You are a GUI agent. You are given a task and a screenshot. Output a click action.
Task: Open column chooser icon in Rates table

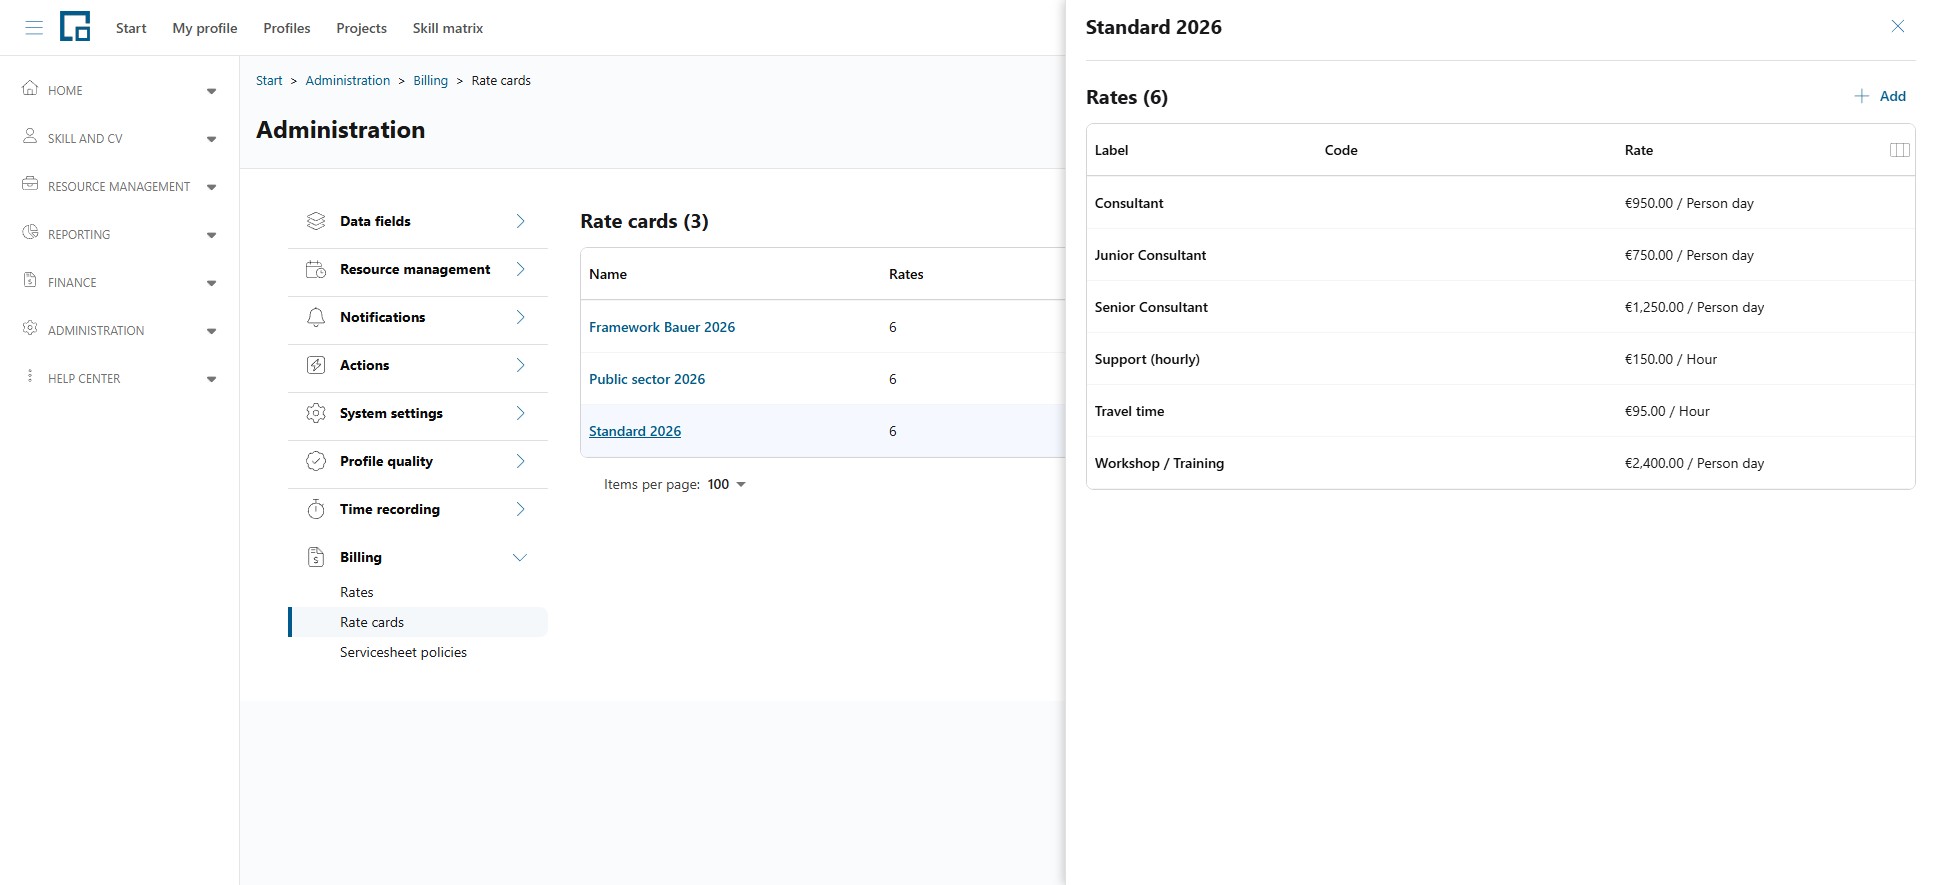click(1899, 150)
